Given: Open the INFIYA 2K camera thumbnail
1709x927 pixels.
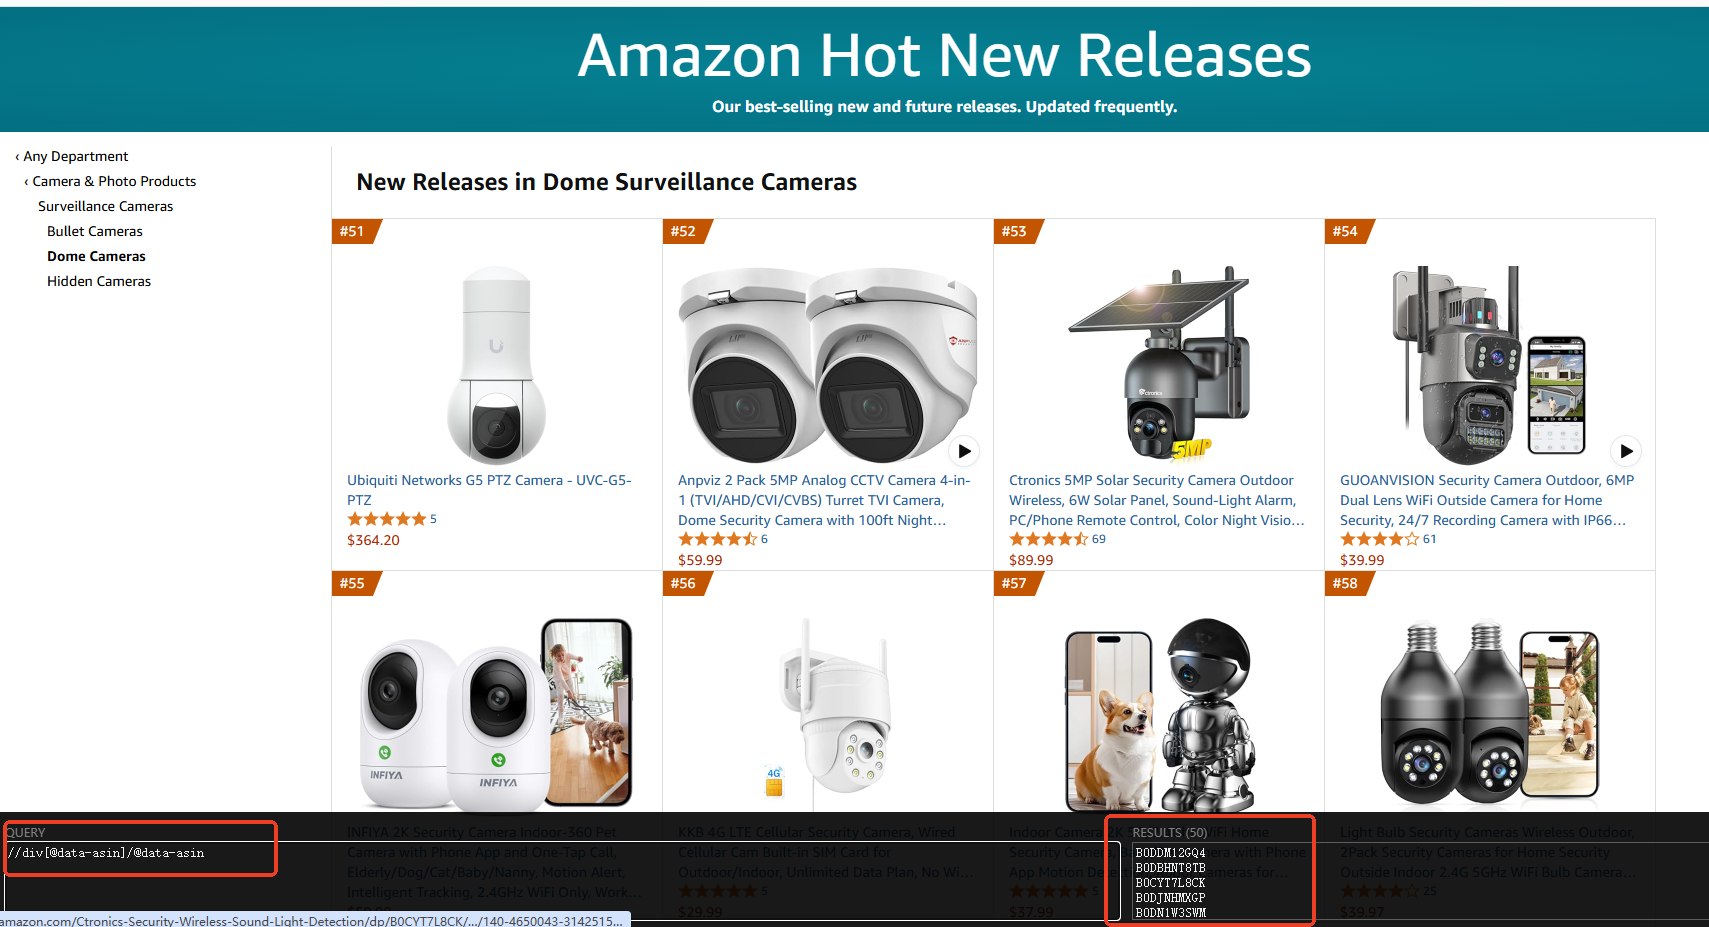Looking at the screenshot, I should (x=497, y=712).
